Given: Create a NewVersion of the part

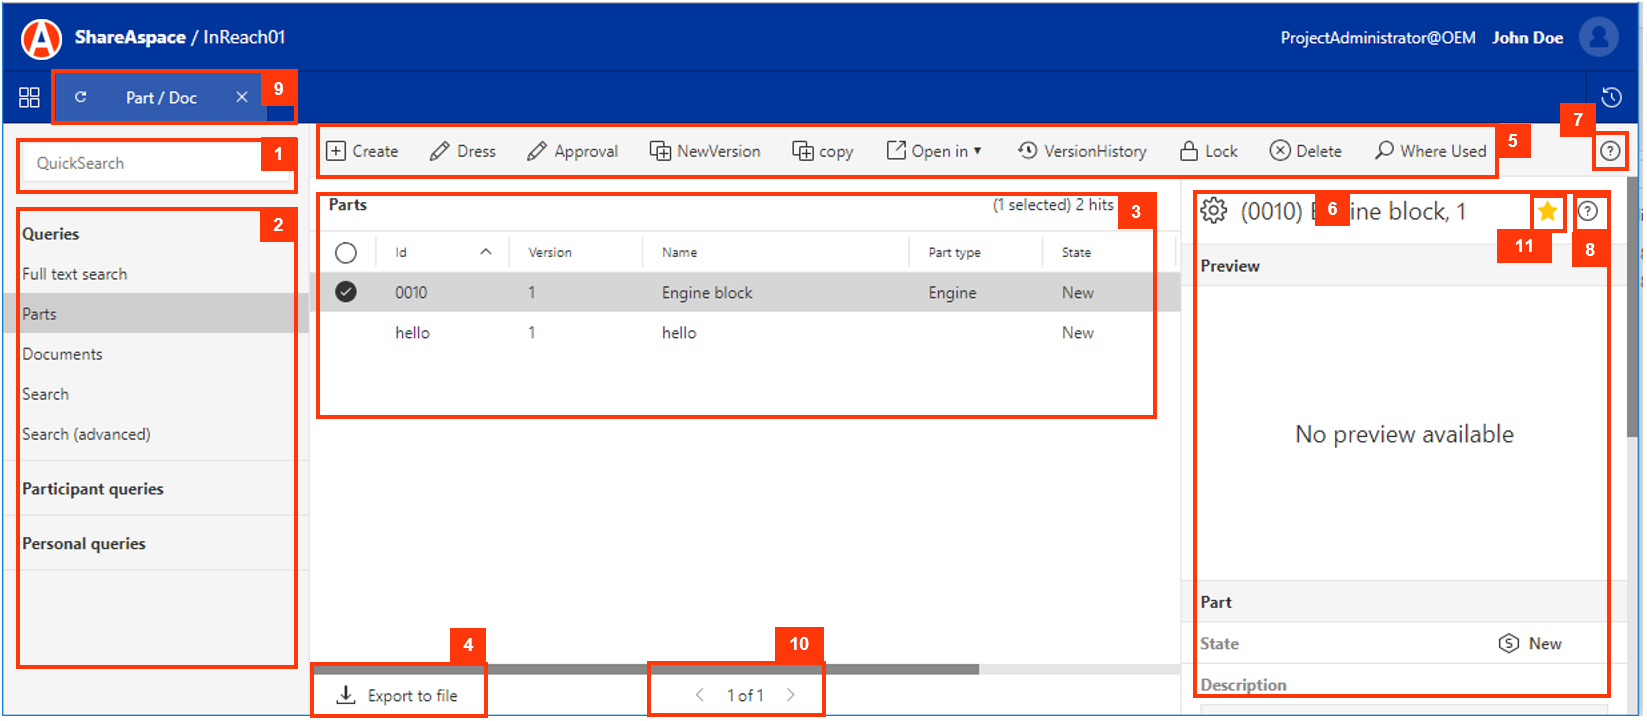Looking at the screenshot, I should 705,151.
